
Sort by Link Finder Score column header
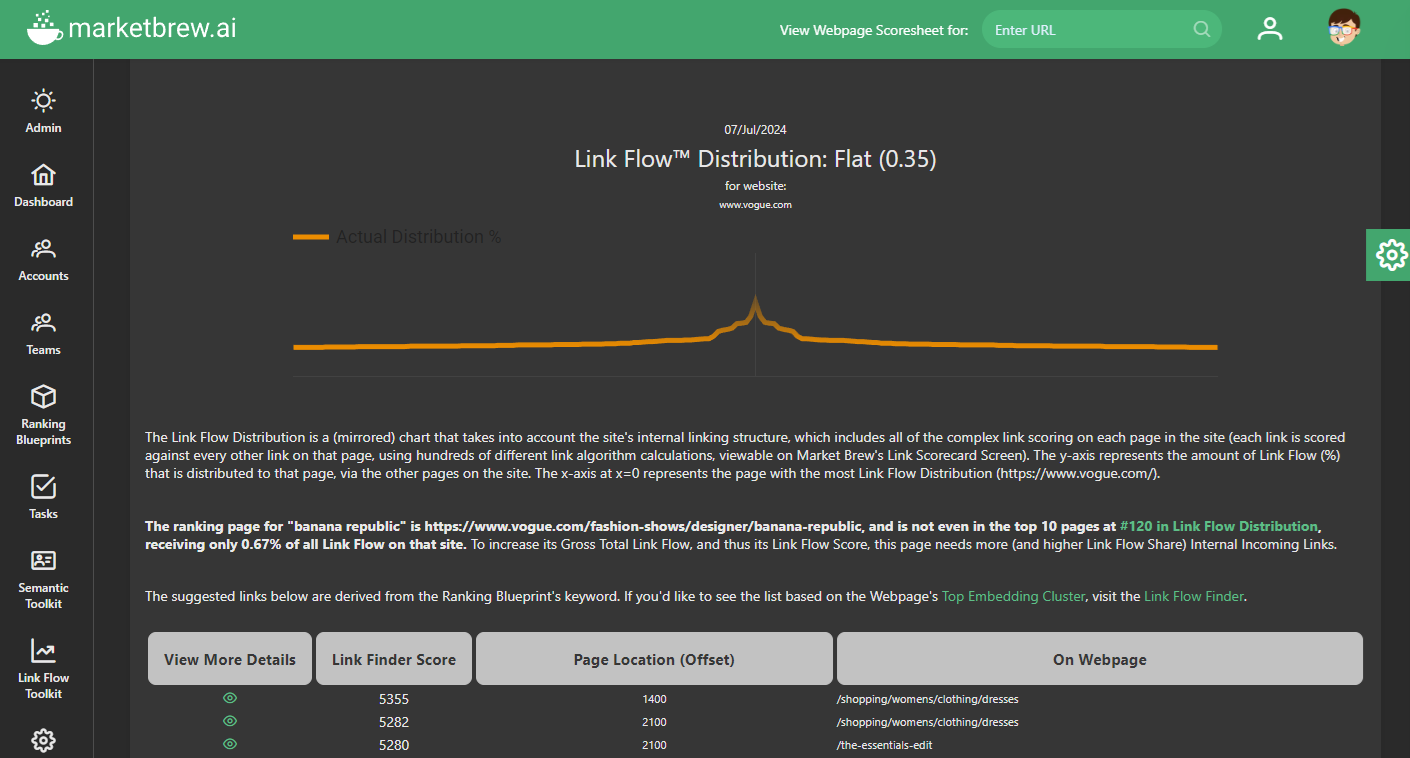coord(394,659)
